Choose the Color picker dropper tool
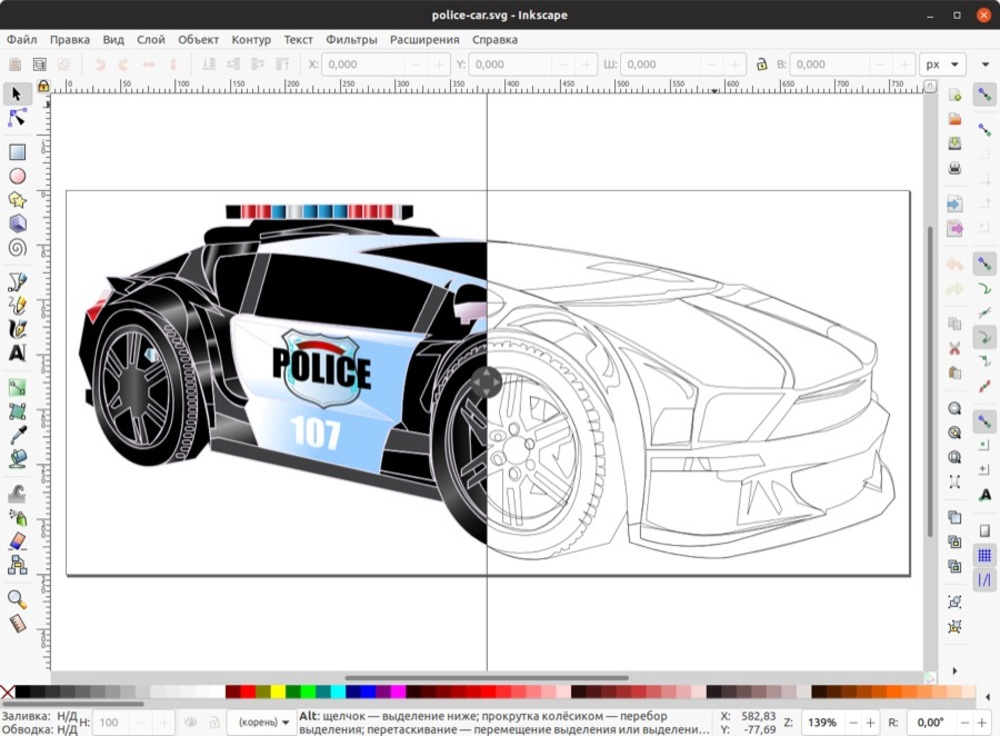This screenshot has height=736, width=1000. (17, 435)
